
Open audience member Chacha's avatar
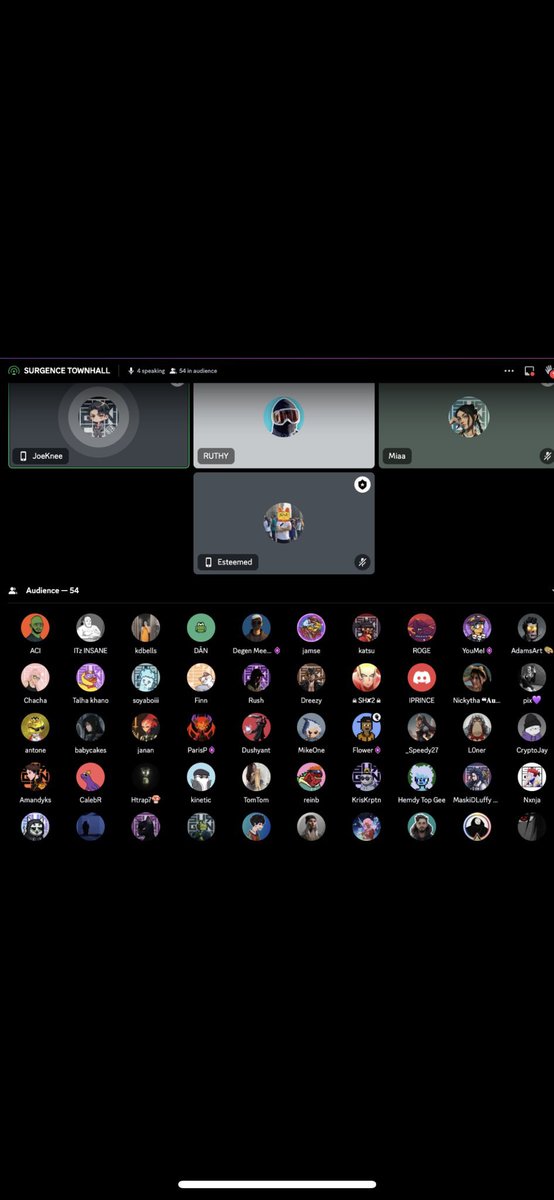(35, 678)
